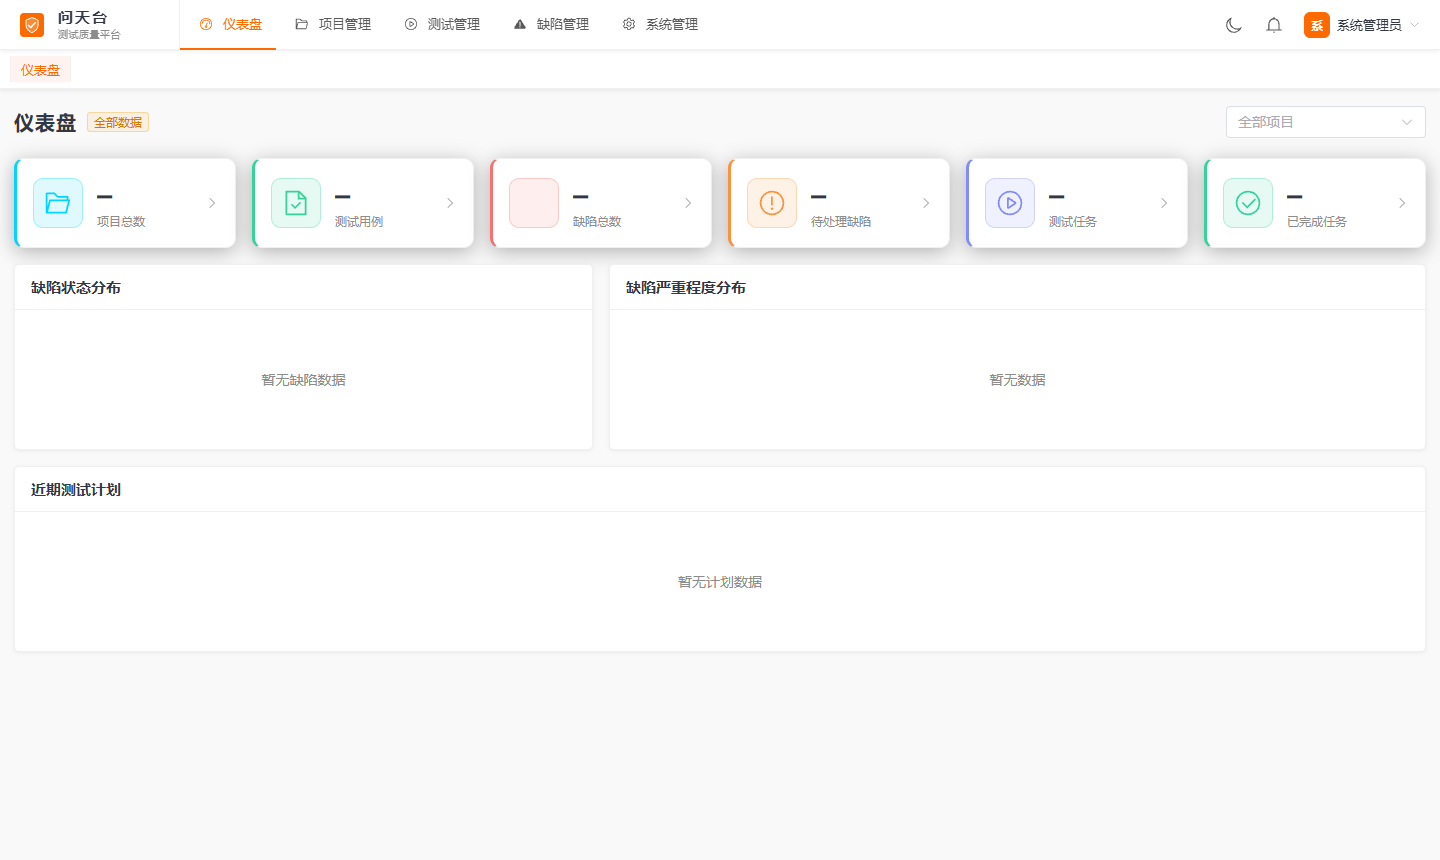
Task: Open the 待处理缺陷 card label
Action: pos(841,221)
